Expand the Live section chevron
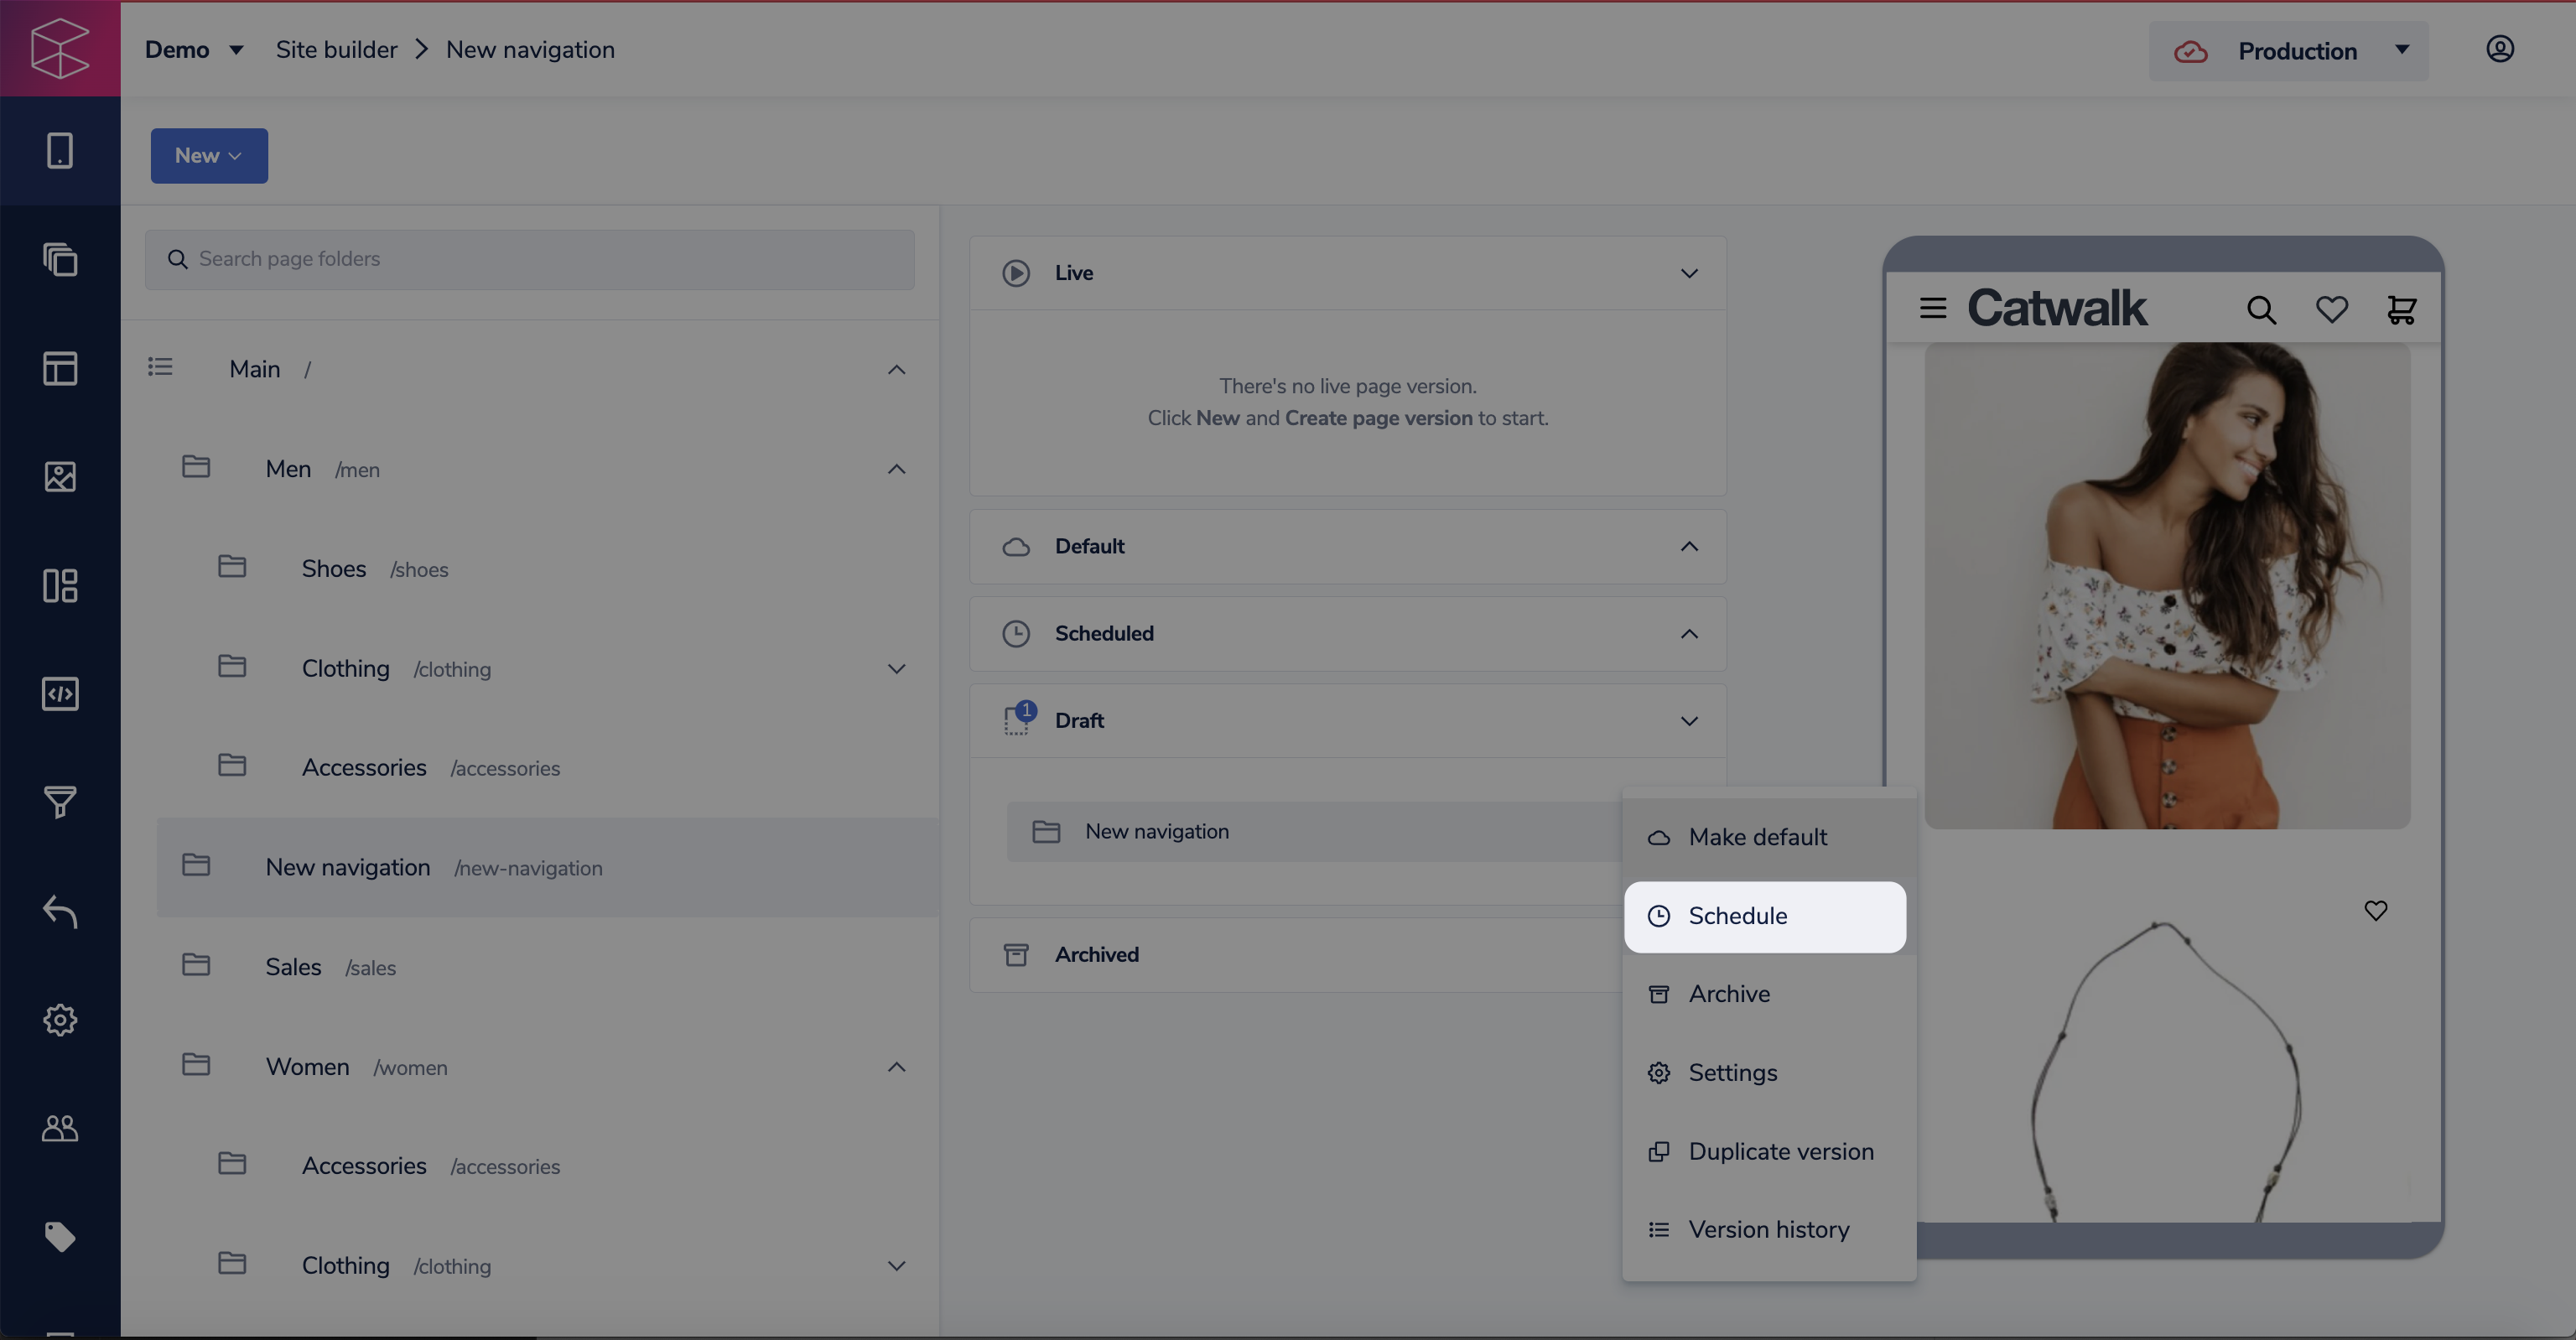The width and height of the screenshot is (2576, 1340). (1688, 273)
